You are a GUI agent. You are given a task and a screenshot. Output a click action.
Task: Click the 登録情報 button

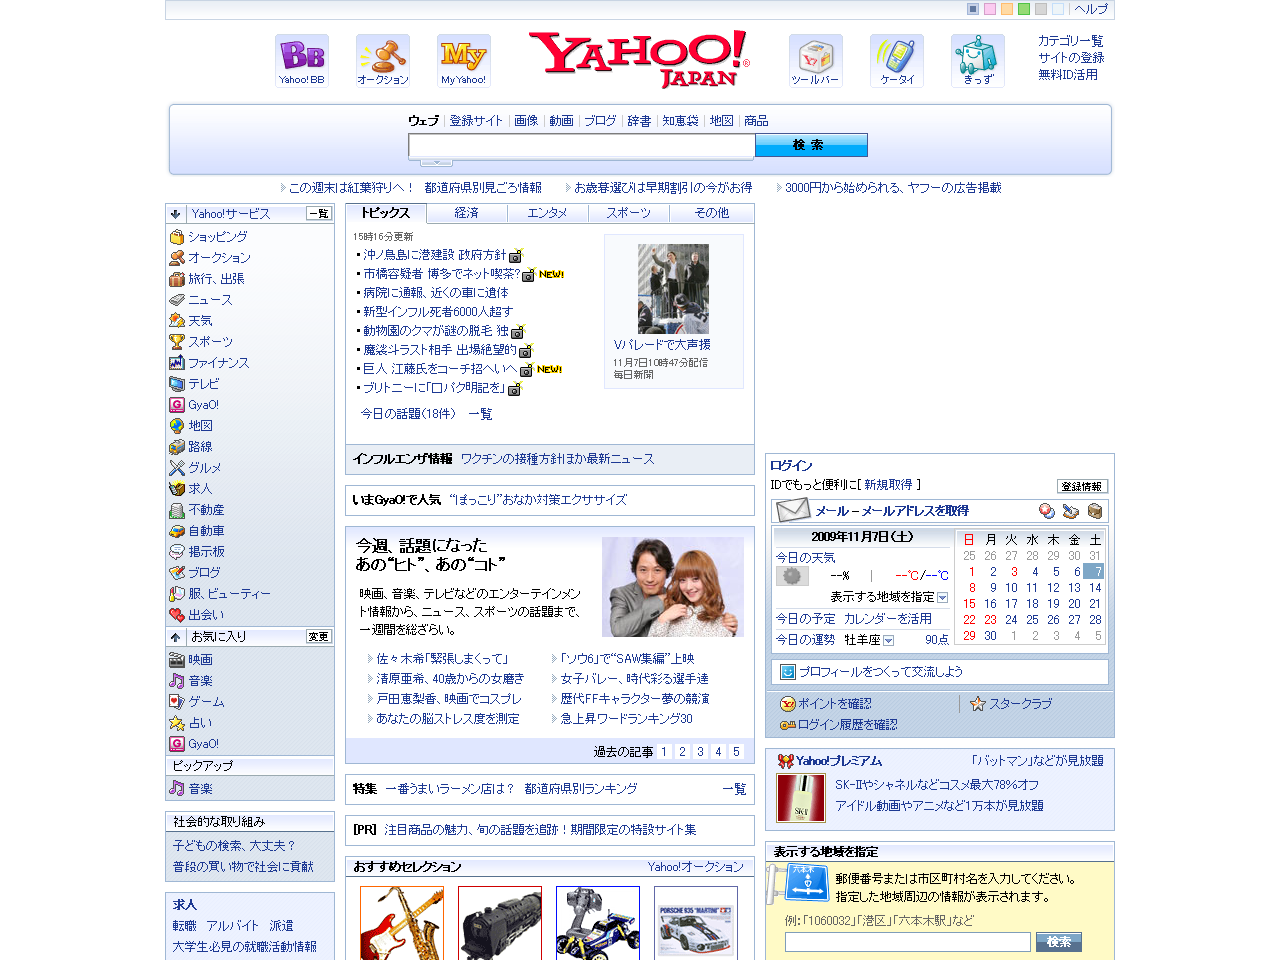coord(1082,487)
